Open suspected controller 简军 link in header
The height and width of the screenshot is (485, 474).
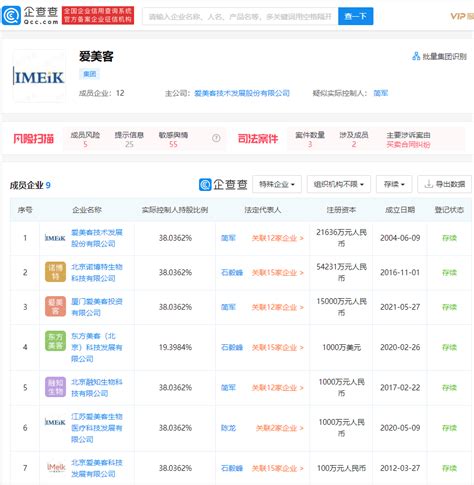click(x=381, y=93)
